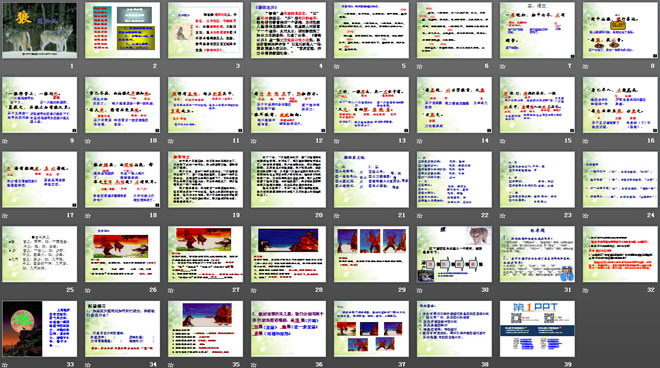Click the animation star icon under slide 8

coord(585,67)
